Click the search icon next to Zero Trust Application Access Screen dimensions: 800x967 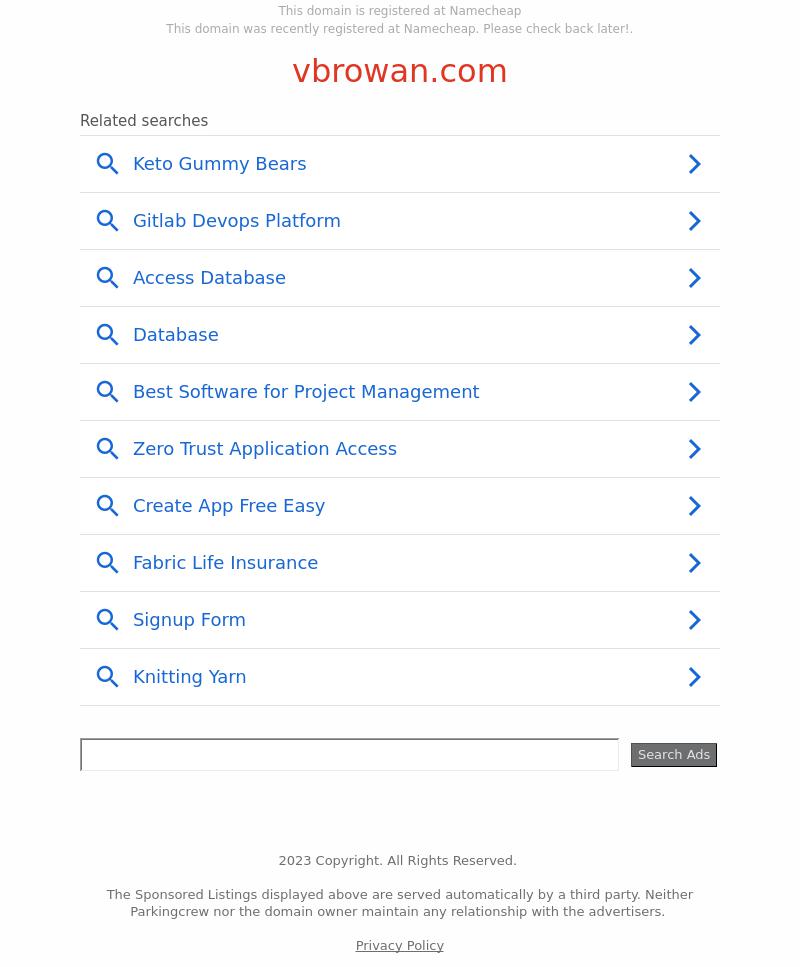(x=107, y=449)
